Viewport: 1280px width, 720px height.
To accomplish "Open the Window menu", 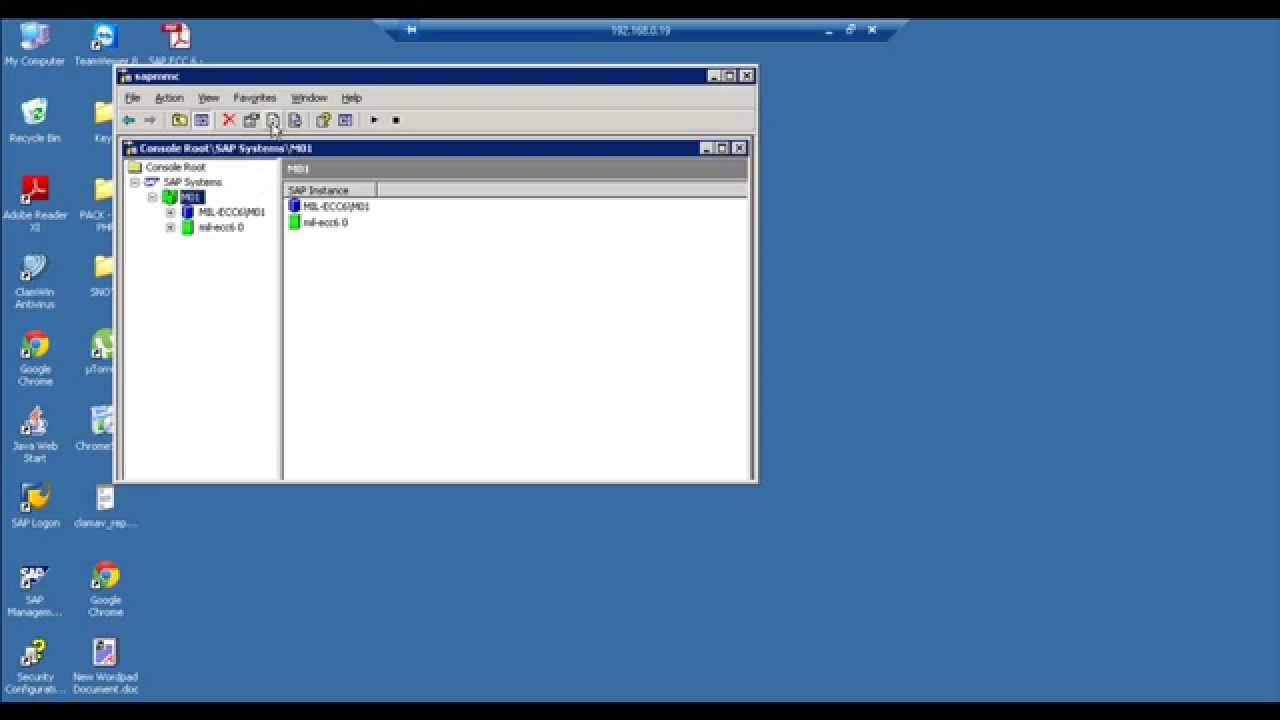I will click(309, 98).
